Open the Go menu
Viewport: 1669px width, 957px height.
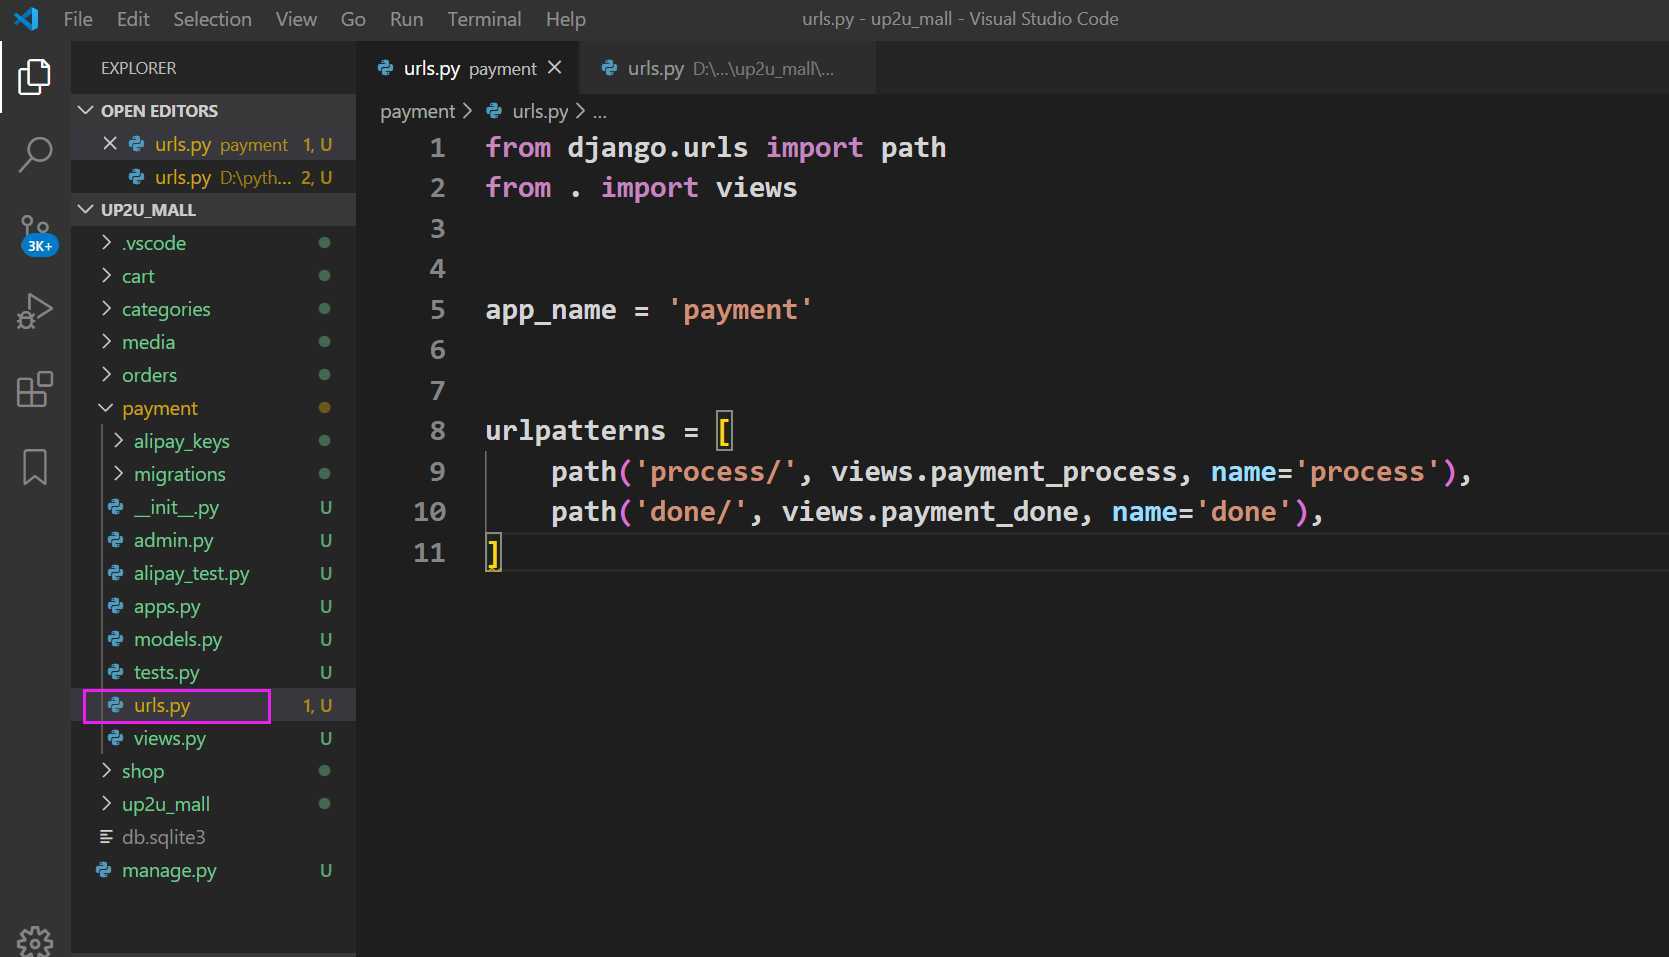pyautogui.click(x=353, y=19)
